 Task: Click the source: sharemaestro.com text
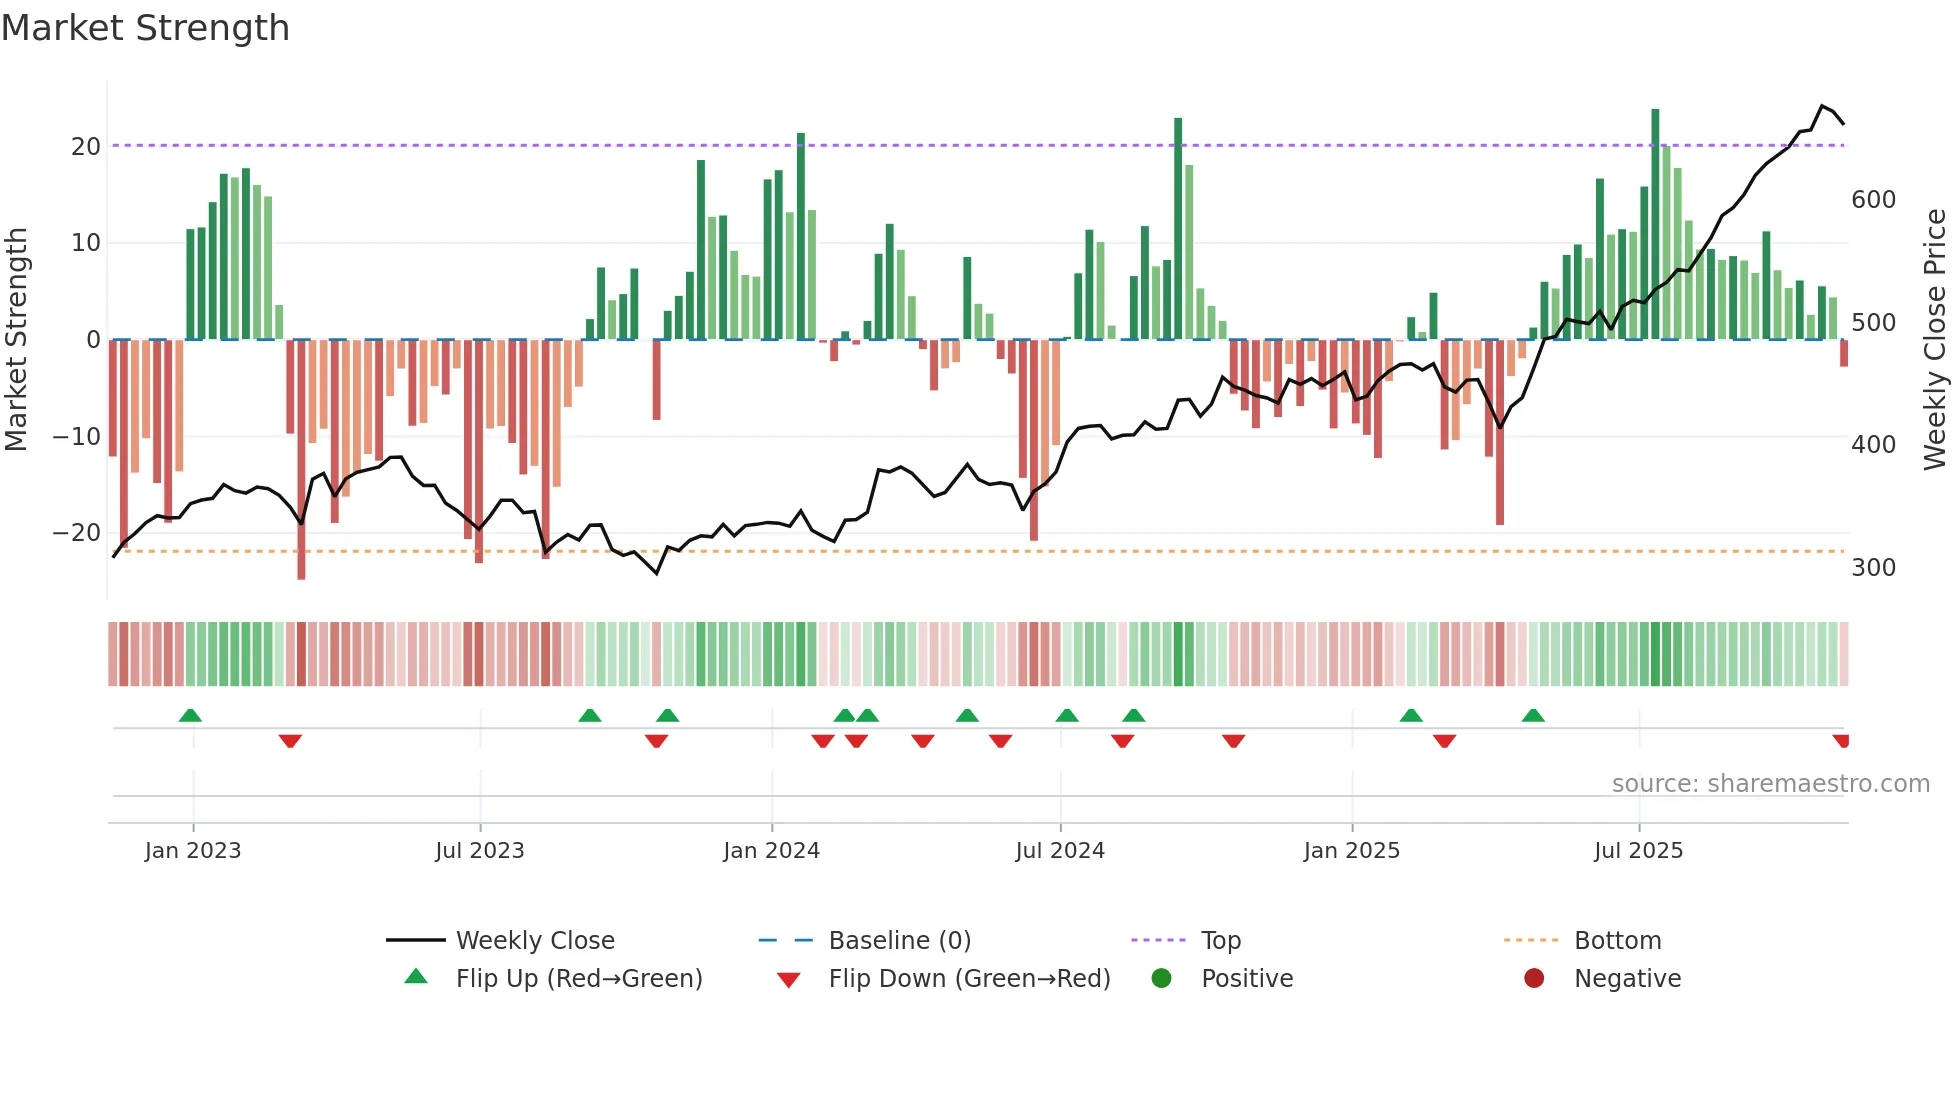click(x=1770, y=784)
